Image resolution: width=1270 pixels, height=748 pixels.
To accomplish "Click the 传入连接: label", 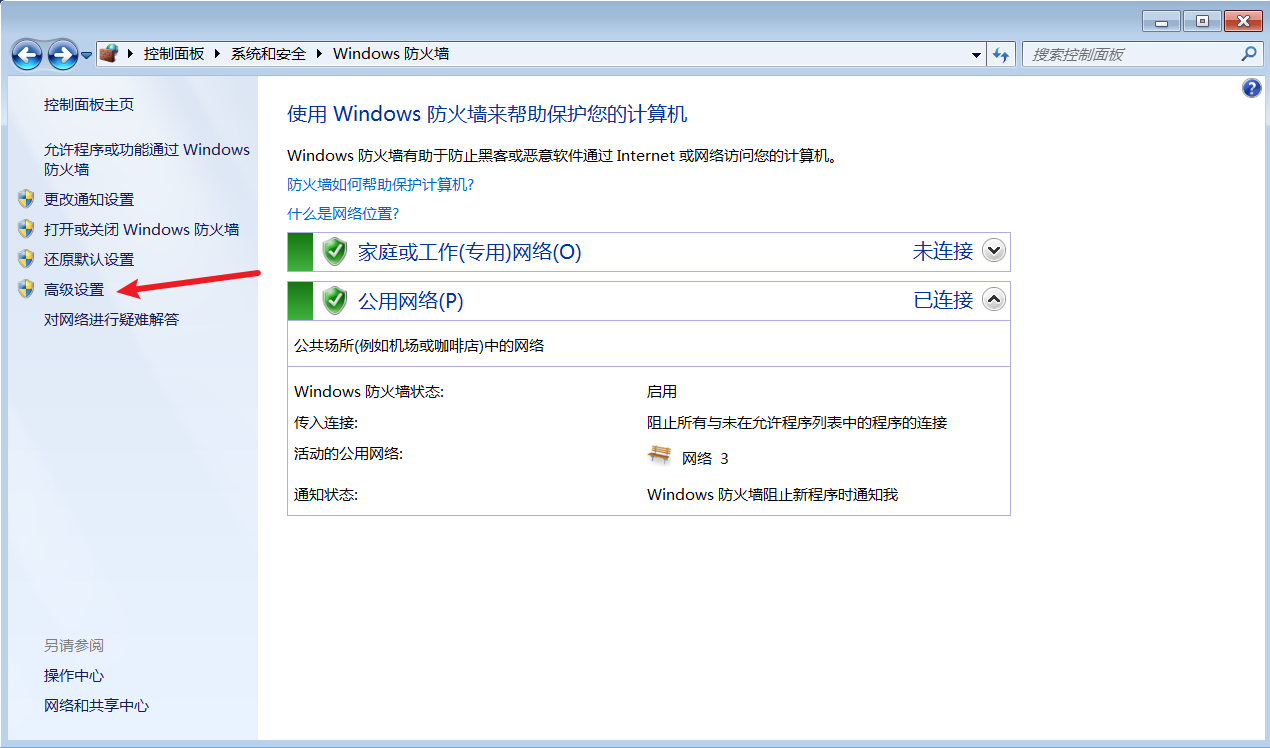I will click(x=326, y=422).
